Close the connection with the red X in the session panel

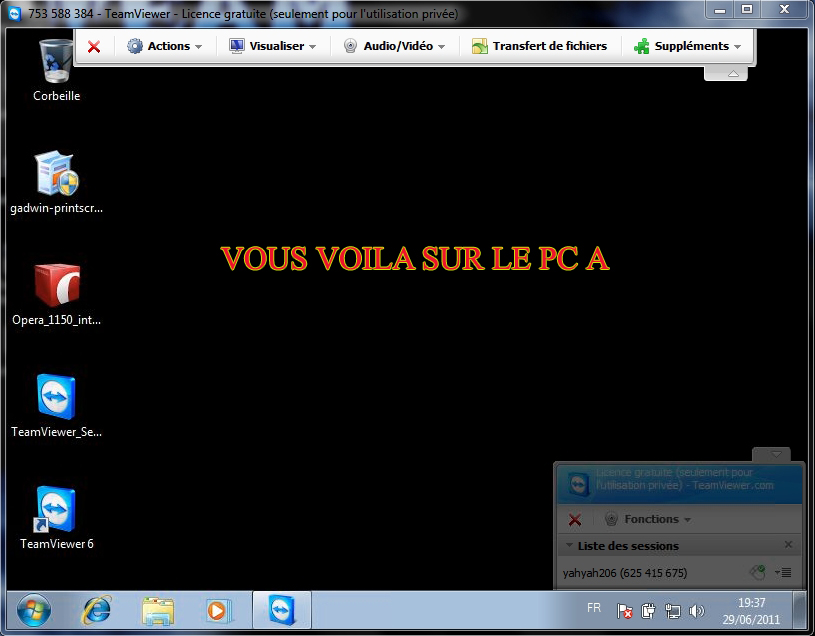pyautogui.click(x=575, y=520)
